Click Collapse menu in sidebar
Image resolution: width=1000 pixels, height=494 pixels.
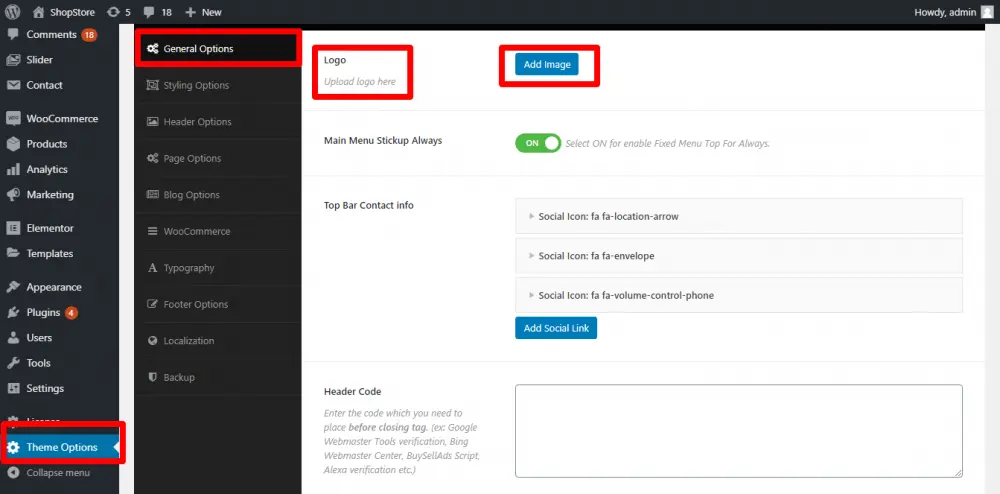(x=59, y=473)
